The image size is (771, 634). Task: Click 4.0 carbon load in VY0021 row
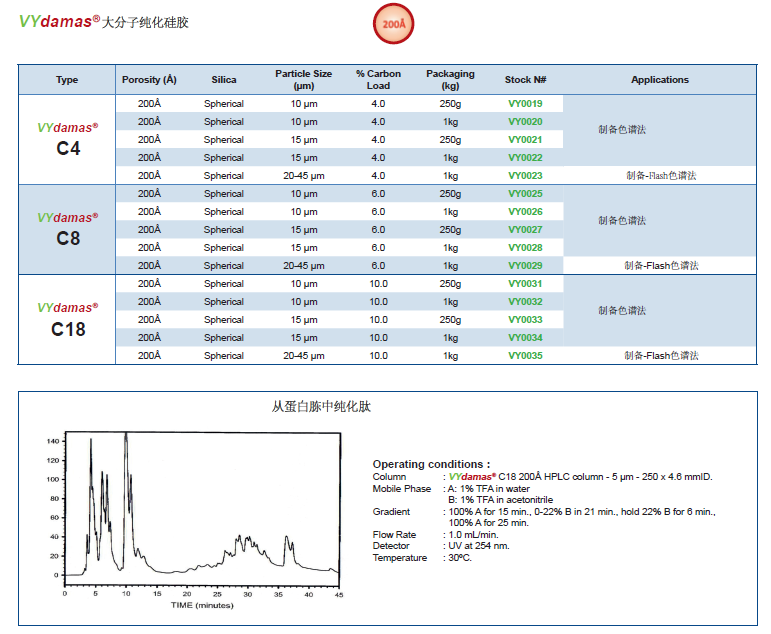pyautogui.click(x=378, y=140)
